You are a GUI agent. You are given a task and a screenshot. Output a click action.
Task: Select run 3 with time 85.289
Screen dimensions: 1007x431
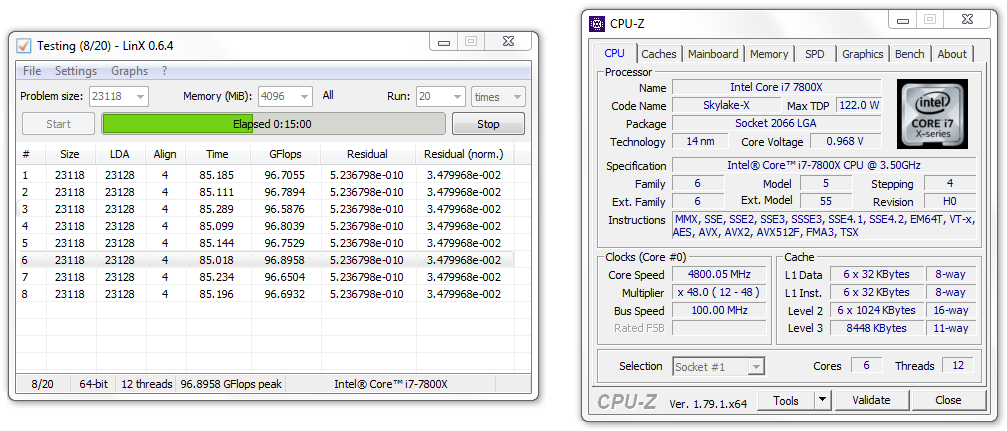tap(265, 209)
